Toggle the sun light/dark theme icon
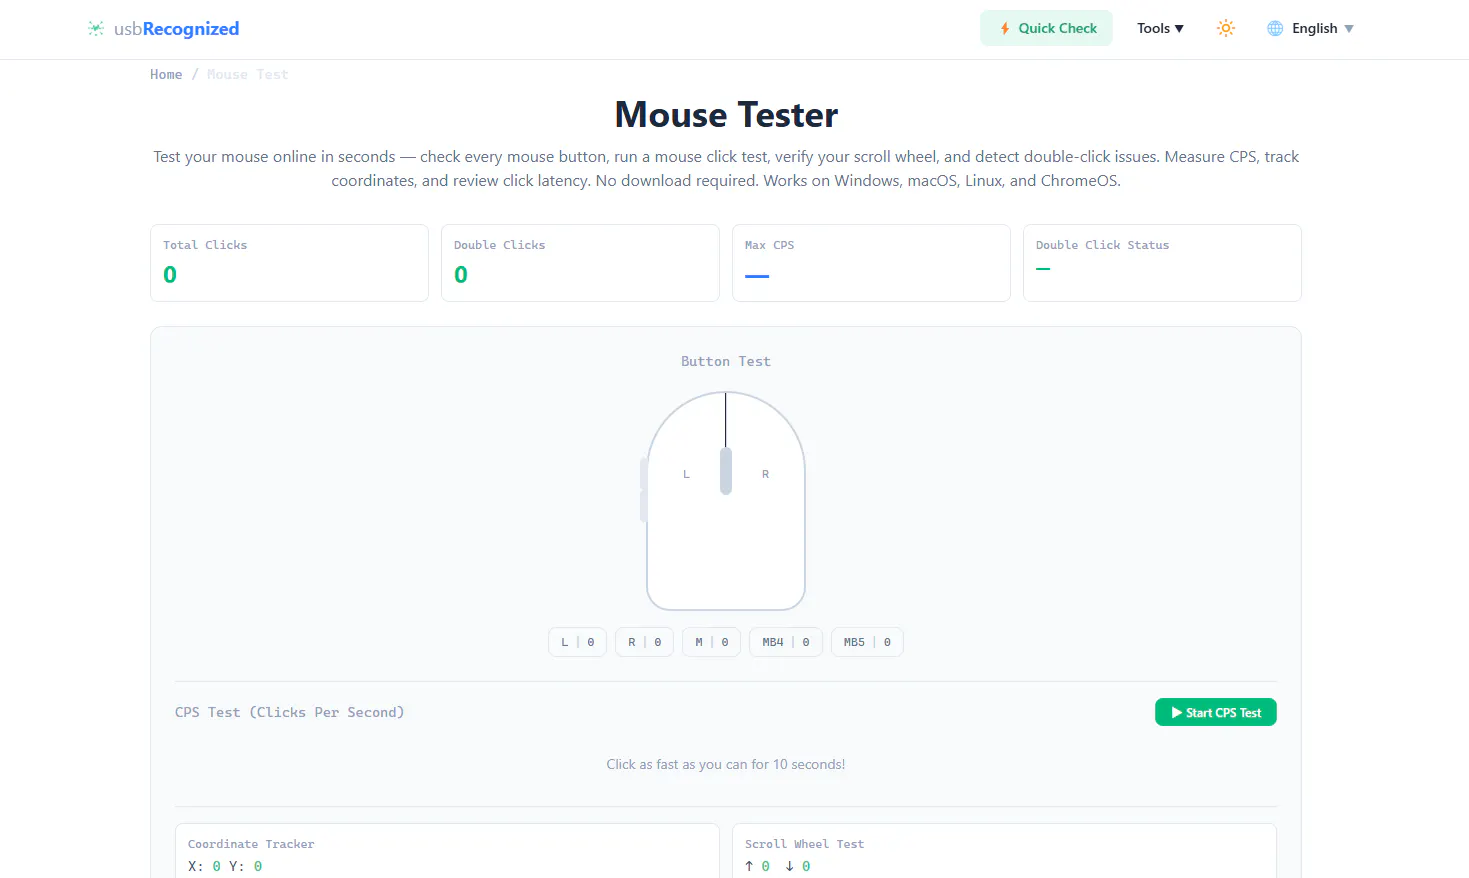Viewport: 1469px width, 878px height. click(1226, 28)
